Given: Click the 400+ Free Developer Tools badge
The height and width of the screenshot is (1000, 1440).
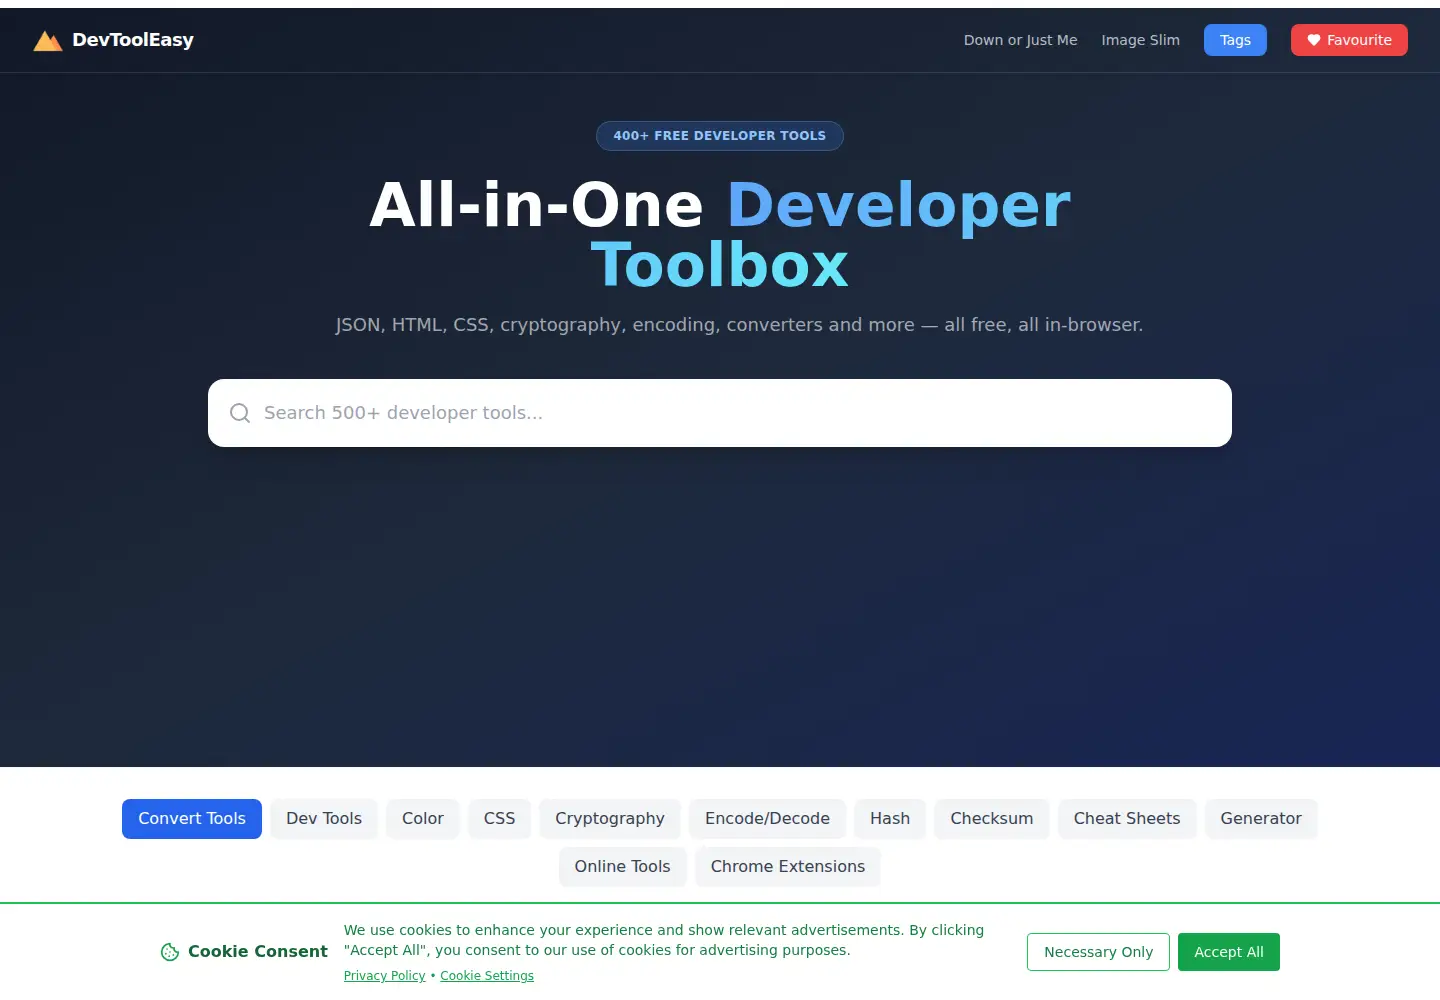Looking at the screenshot, I should click(x=720, y=136).
